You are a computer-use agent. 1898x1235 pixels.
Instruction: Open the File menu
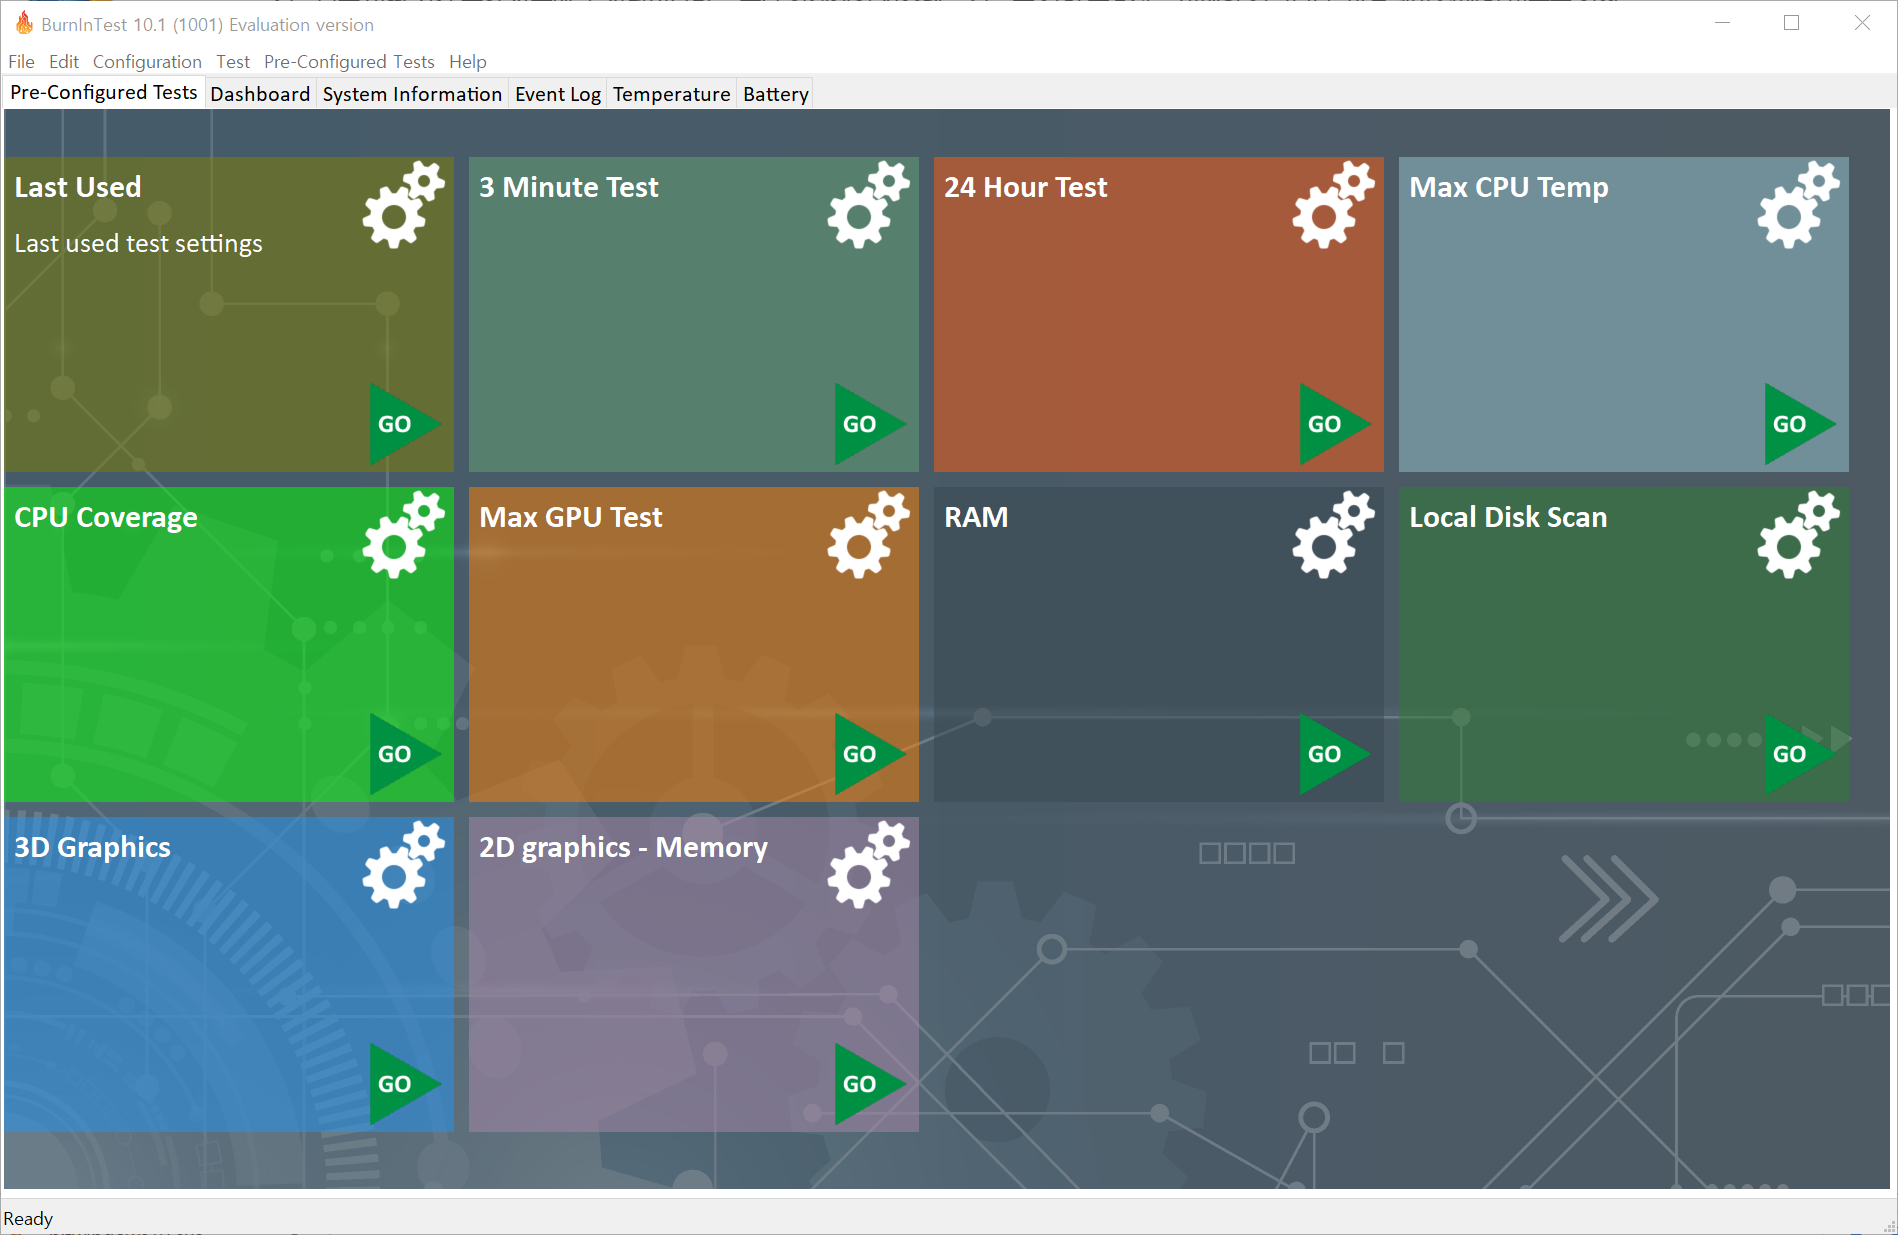tap(21, 62)
